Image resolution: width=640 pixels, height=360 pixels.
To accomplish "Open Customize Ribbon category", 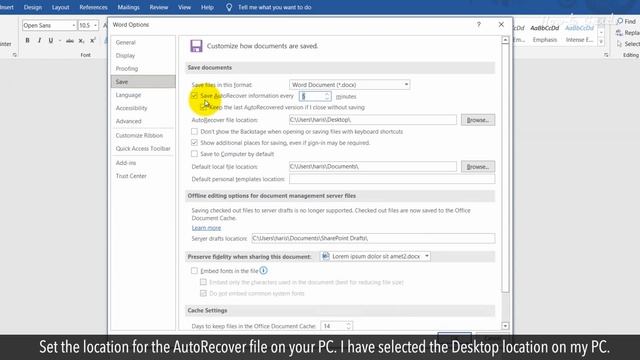I will click(139, 136).
